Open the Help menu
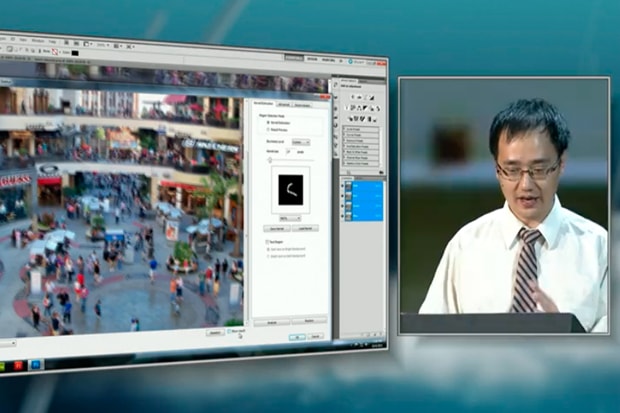This screenshot has height=413, width=620. pos(52,41)
